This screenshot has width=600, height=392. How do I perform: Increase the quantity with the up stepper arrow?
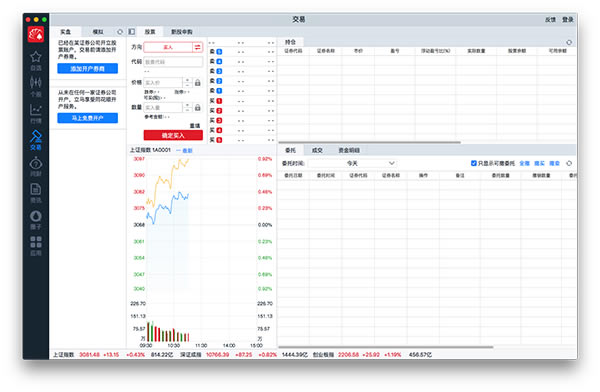point(188,105)
